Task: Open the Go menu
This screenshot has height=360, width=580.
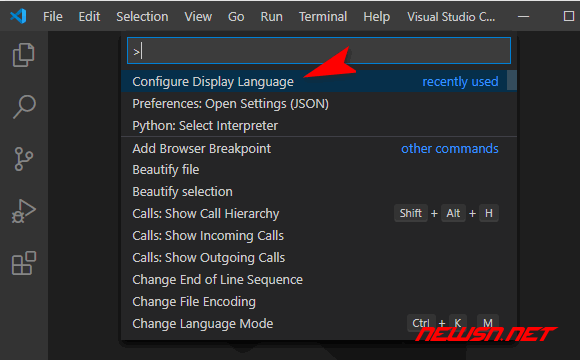Action: coord(236,17)
